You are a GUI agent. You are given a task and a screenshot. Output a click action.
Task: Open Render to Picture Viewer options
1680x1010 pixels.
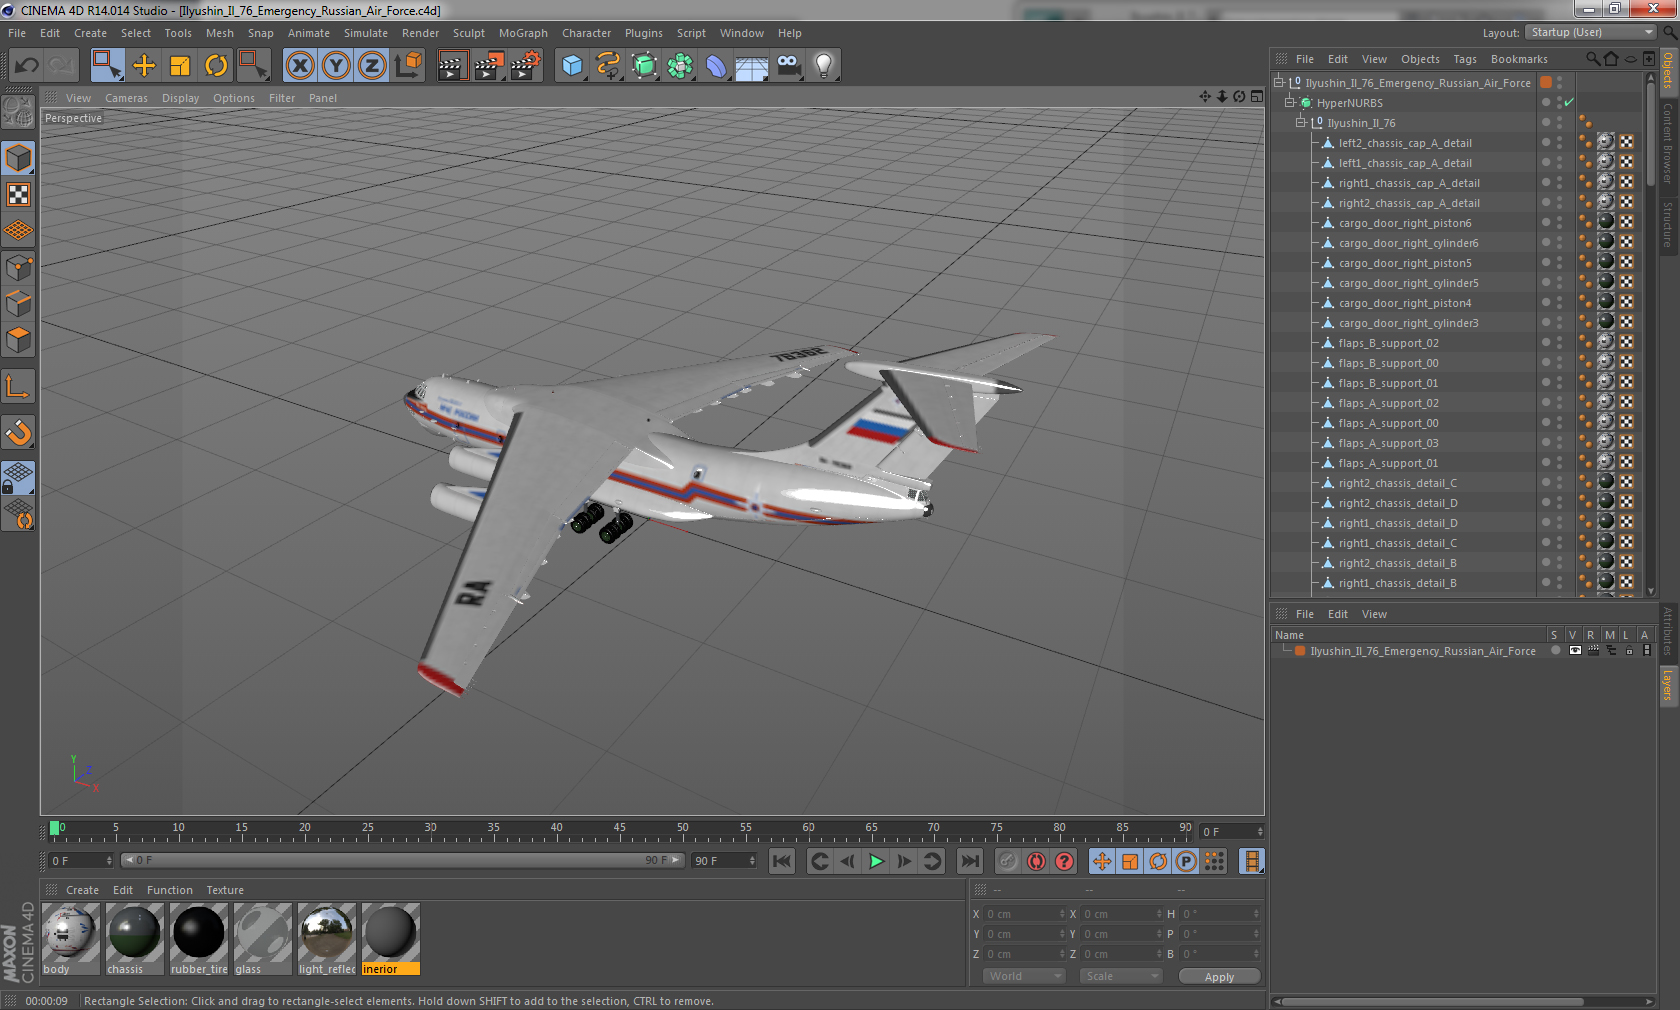click(x=489, y=66)
